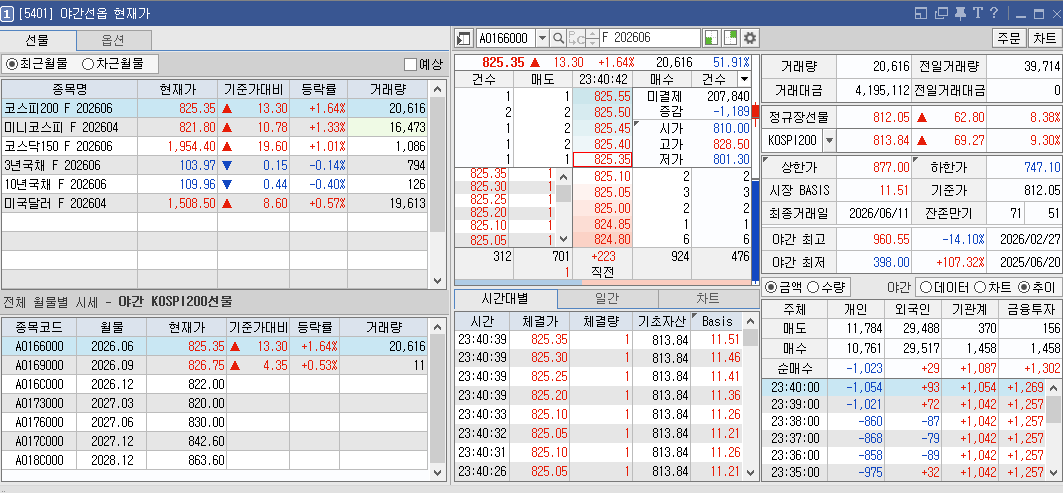Click the stepper down arrow next to F 202606
This screenshot has width=1063, height=493.
593,42
